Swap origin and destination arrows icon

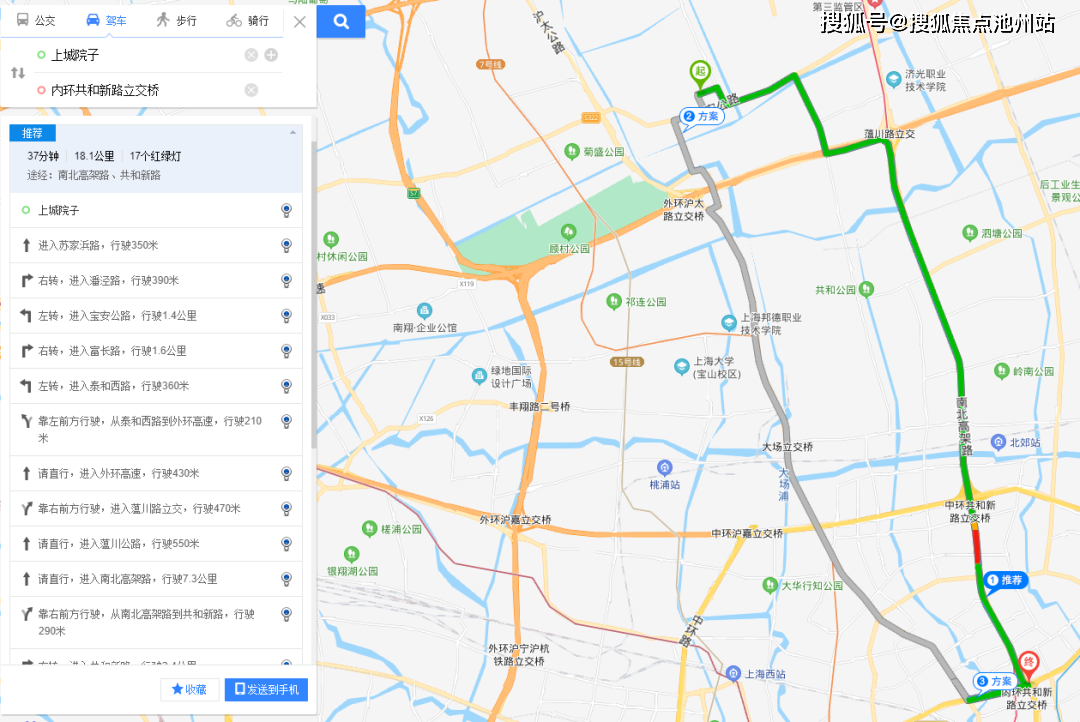(x=18, y=72)
